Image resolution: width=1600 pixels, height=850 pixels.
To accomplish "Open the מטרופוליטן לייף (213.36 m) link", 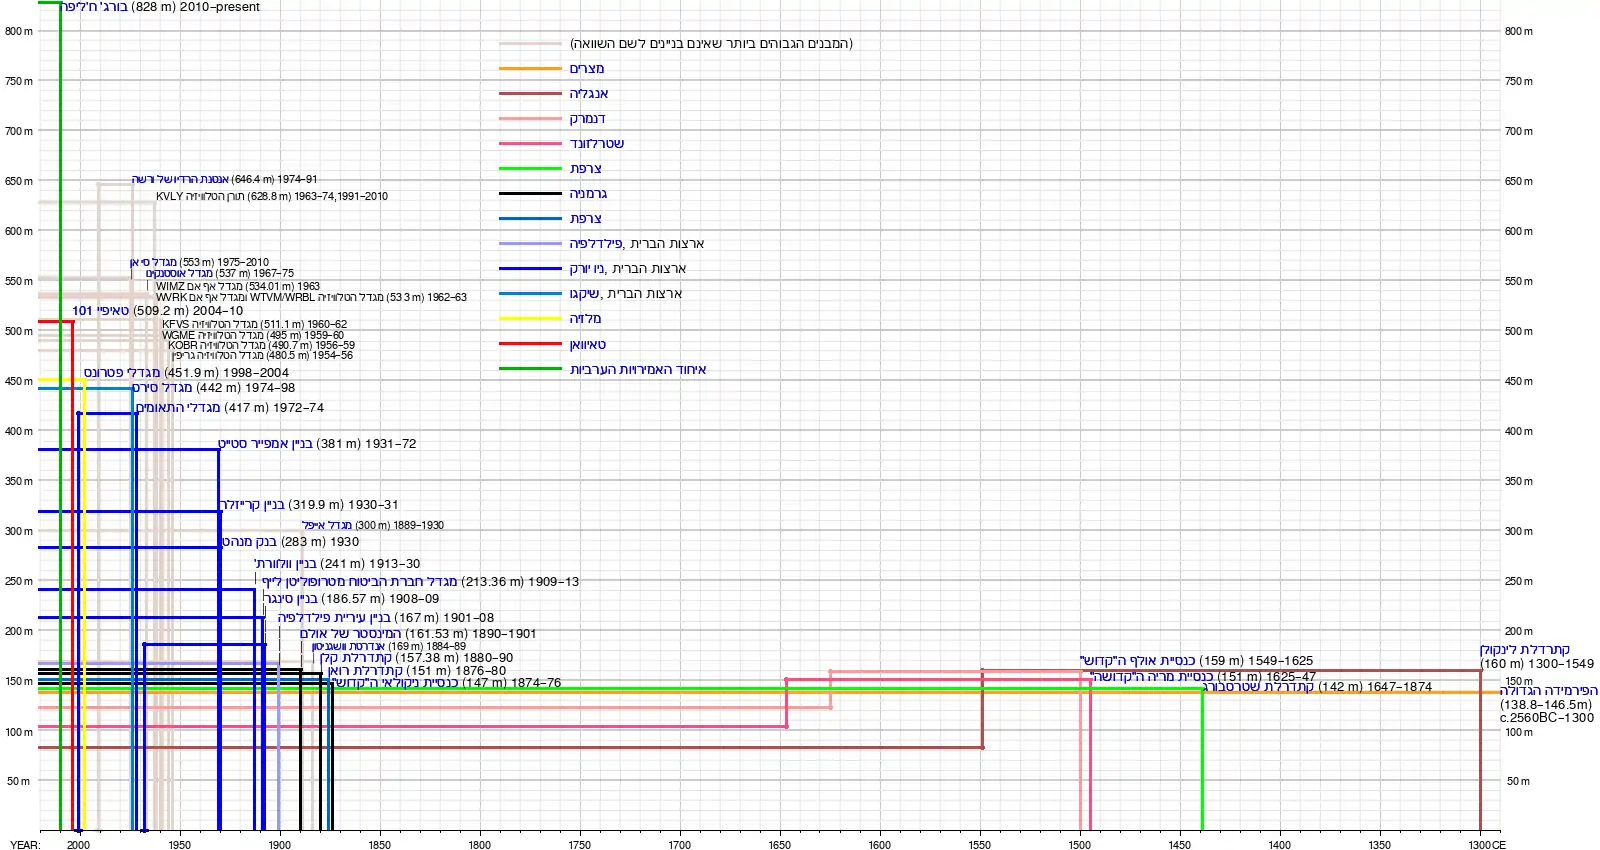I will point(359,581).
